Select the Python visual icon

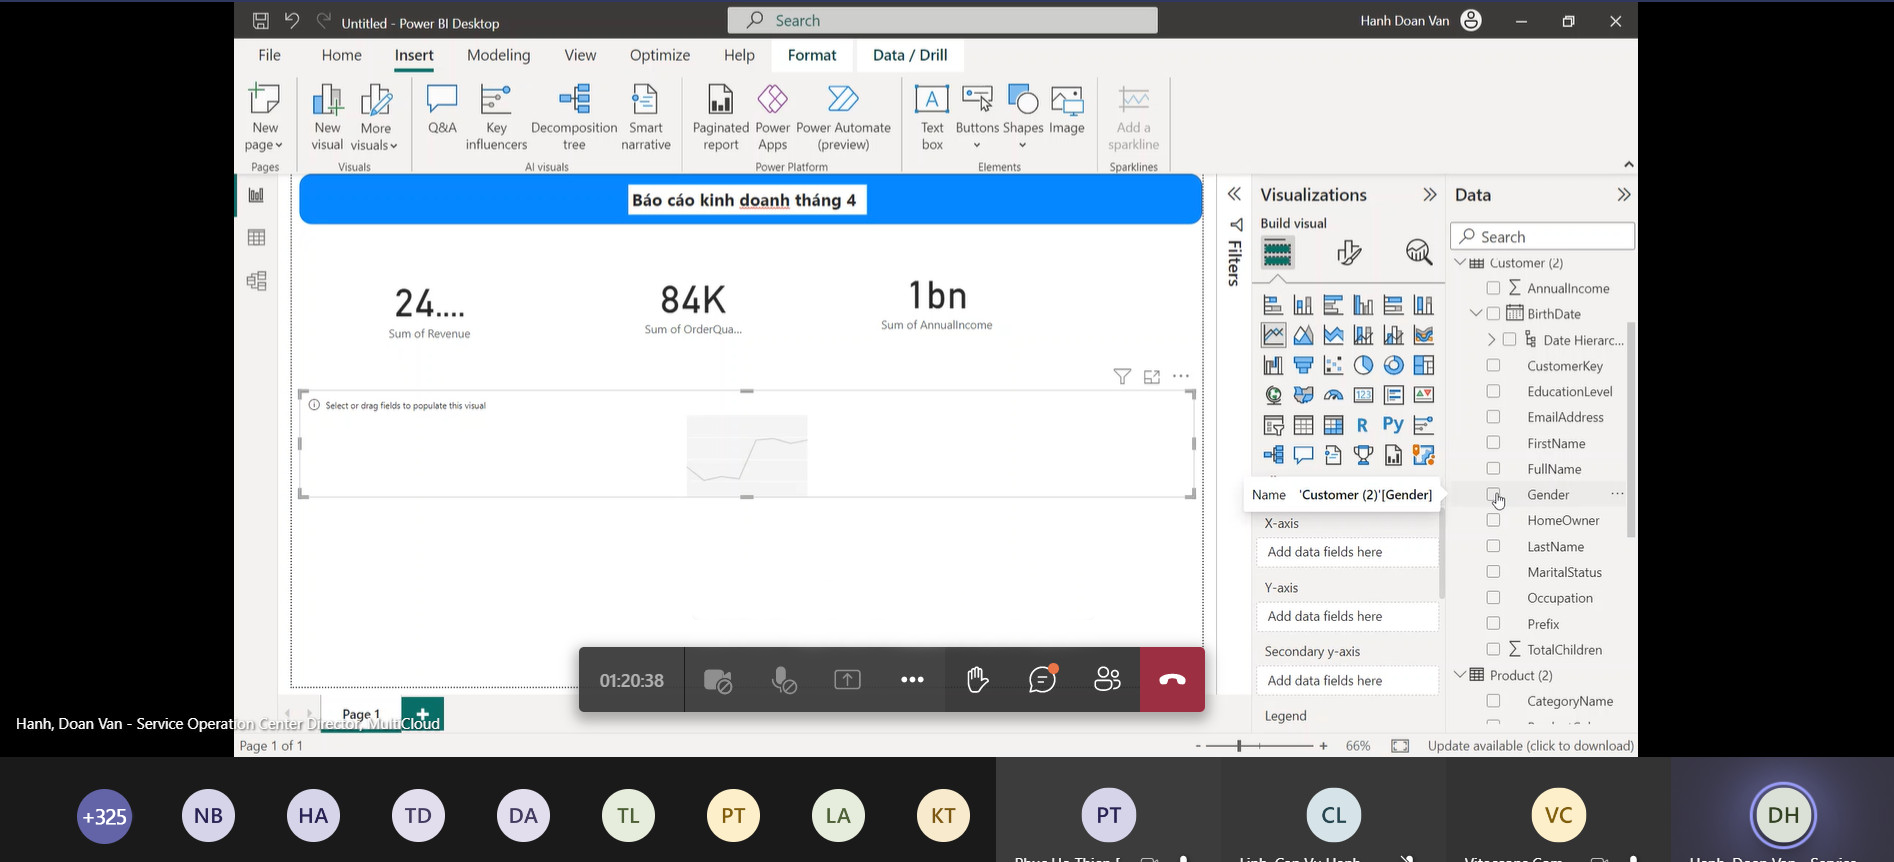pos(1393,425)
